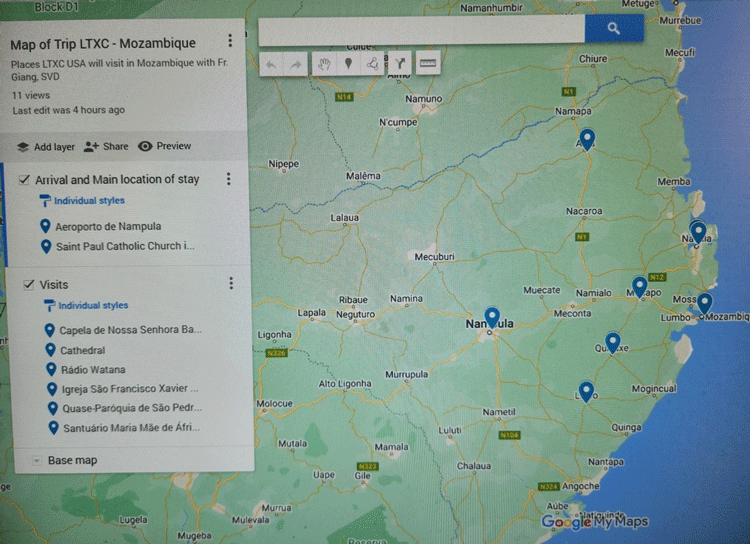Click the undo arrow in map toolbar
Viewport: 750px width, 544px height.
tap(272, 64)
